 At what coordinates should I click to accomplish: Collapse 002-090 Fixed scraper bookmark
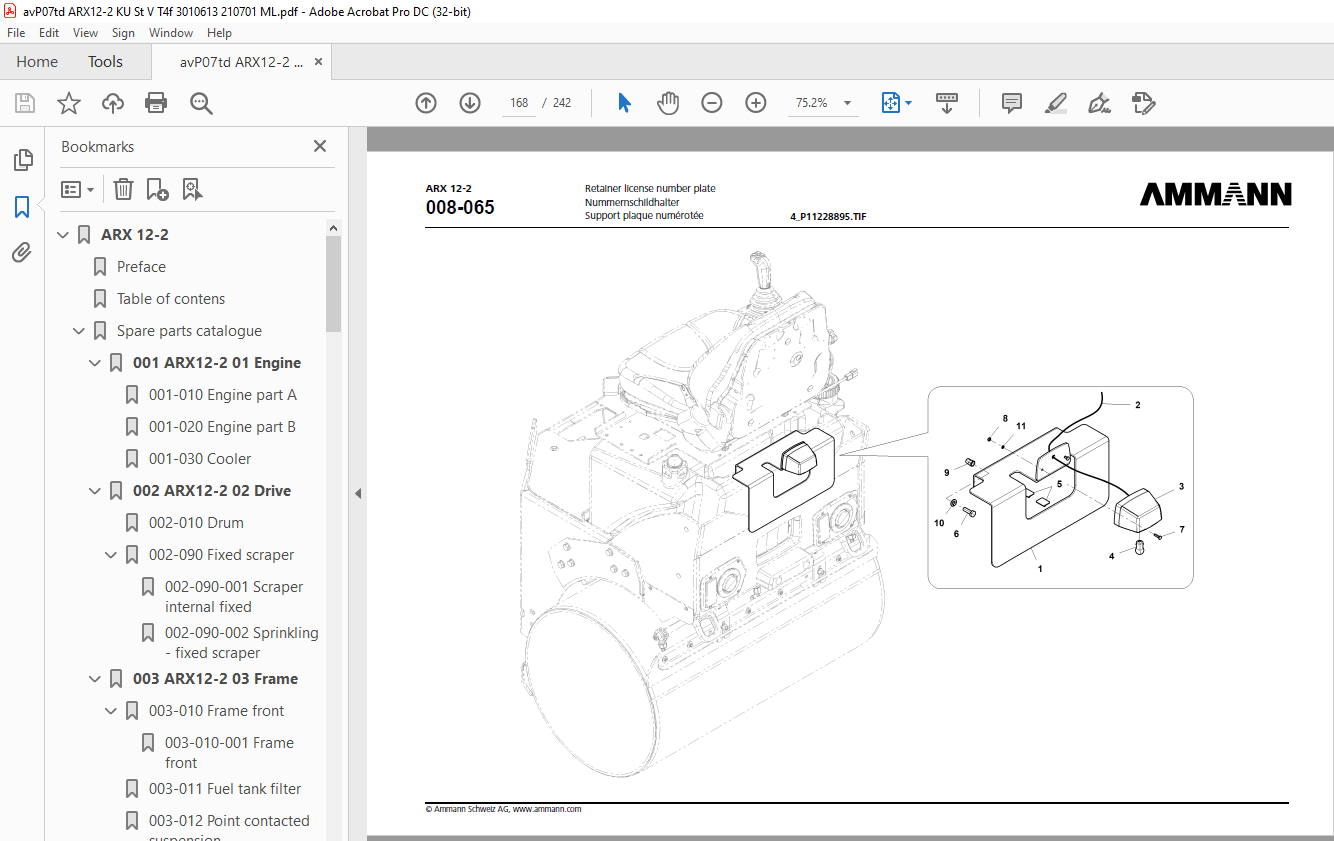(x=111, y=555)
